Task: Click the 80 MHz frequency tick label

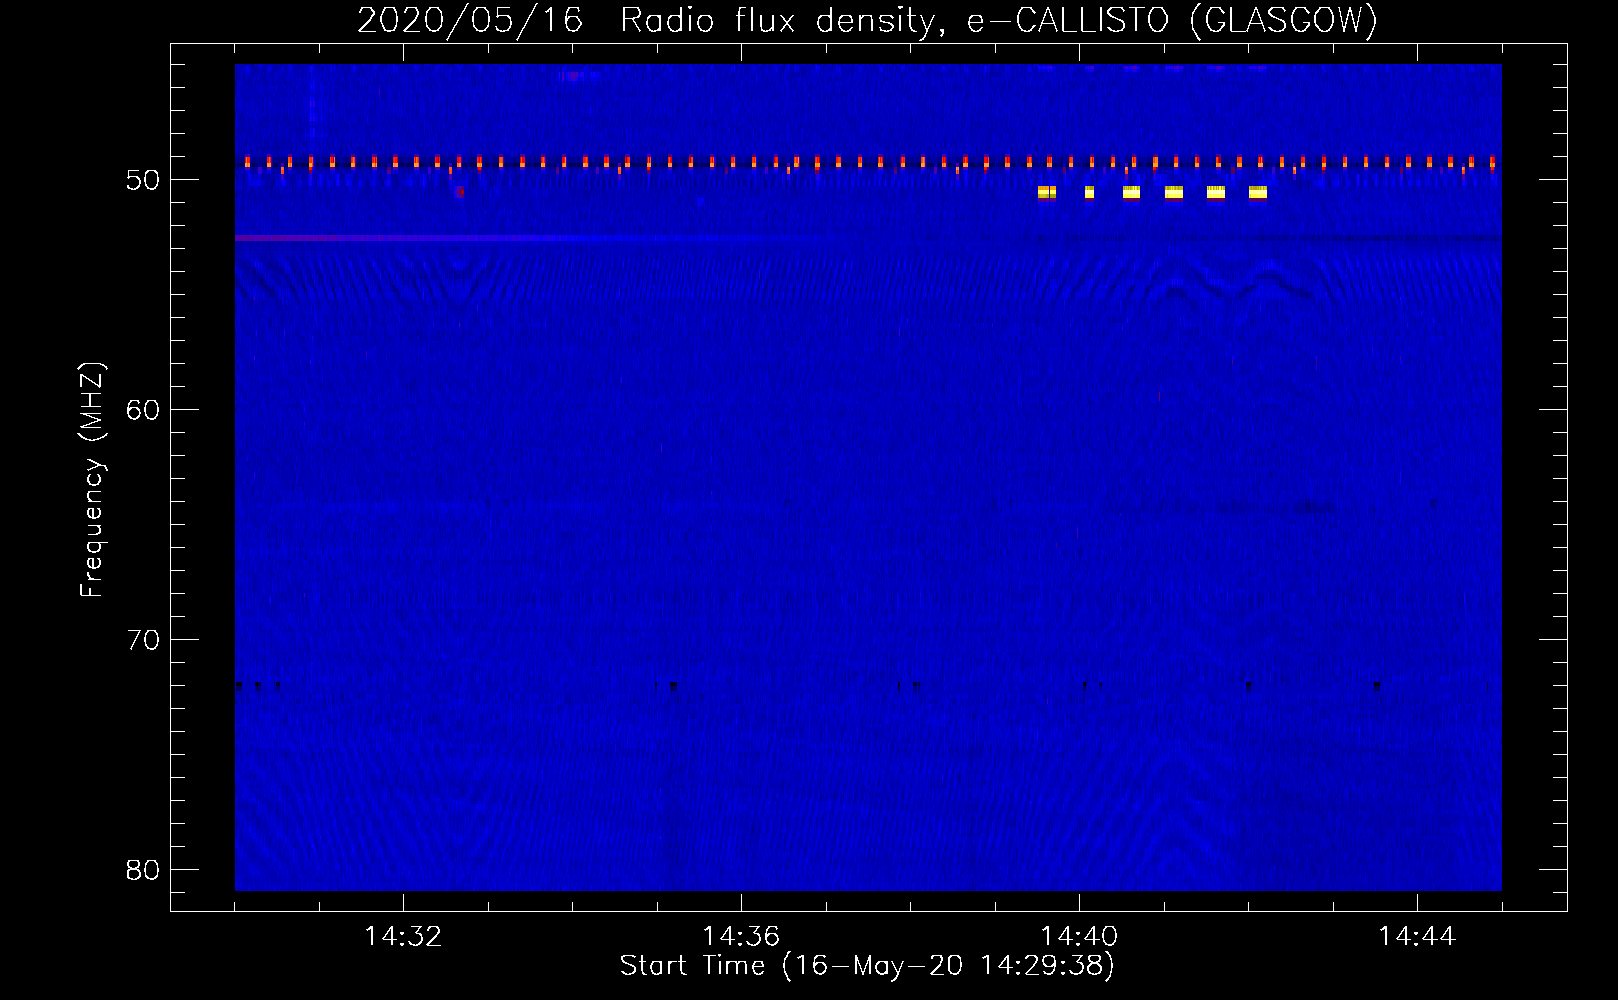Action: tap(143, 870)
